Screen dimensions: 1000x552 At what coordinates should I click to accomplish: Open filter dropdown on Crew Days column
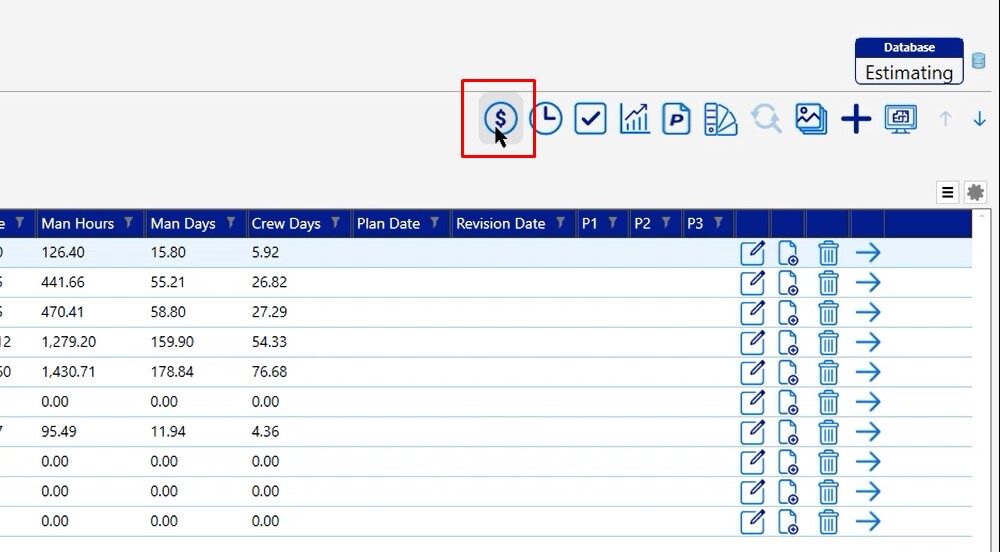coord(336,224)
